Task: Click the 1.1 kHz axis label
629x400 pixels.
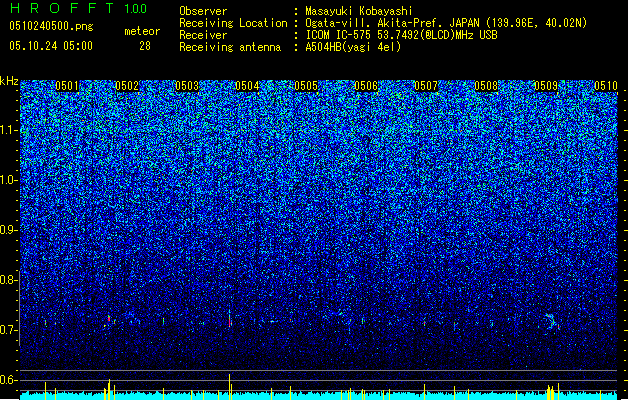Action: tap(8, 130)
